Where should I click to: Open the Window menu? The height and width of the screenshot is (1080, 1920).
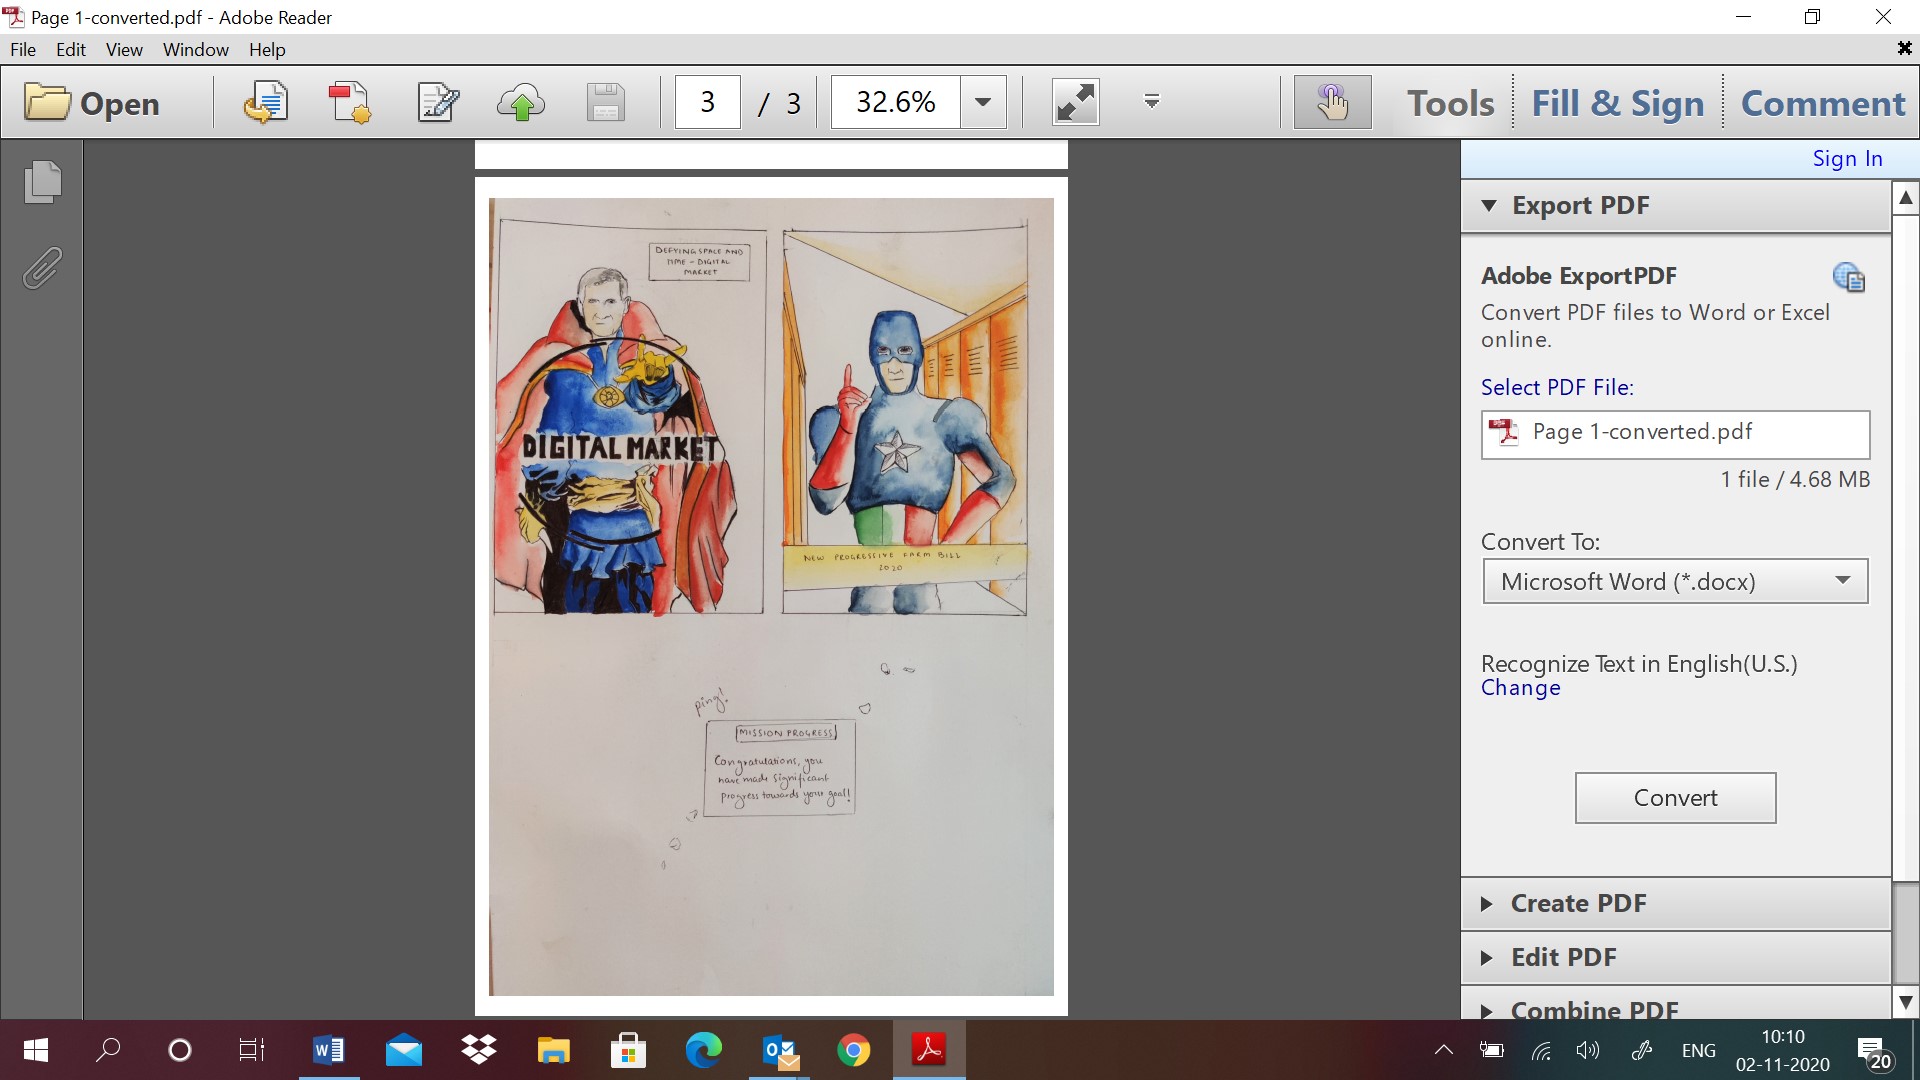[196, 49]
